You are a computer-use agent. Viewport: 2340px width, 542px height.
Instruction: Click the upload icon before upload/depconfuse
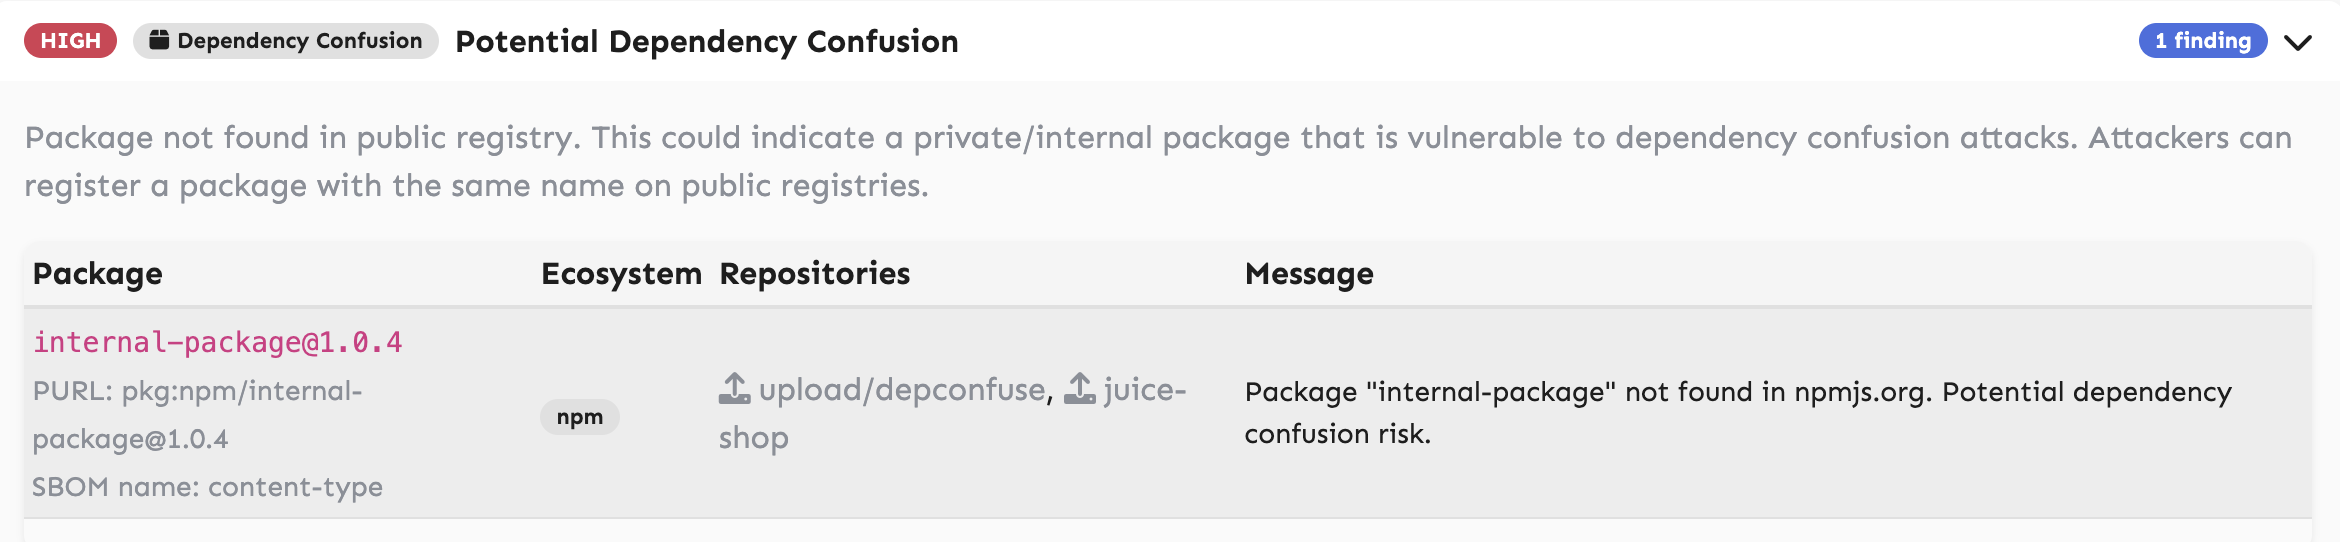point(734,389)
